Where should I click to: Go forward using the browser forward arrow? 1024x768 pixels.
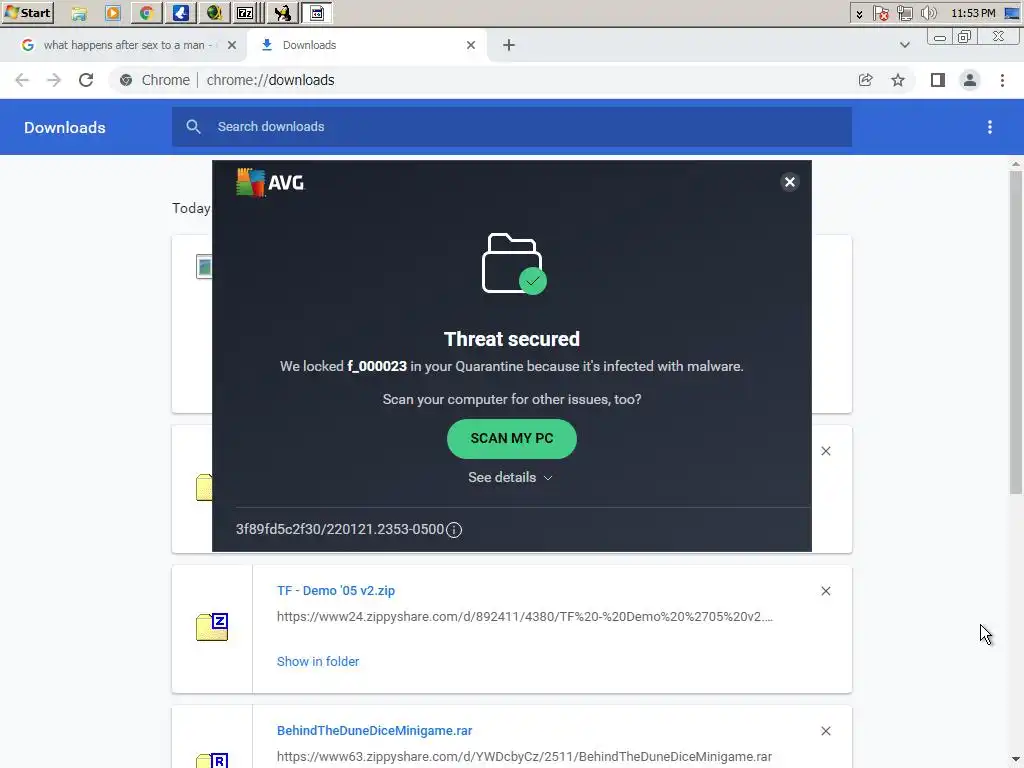point(54,80)
